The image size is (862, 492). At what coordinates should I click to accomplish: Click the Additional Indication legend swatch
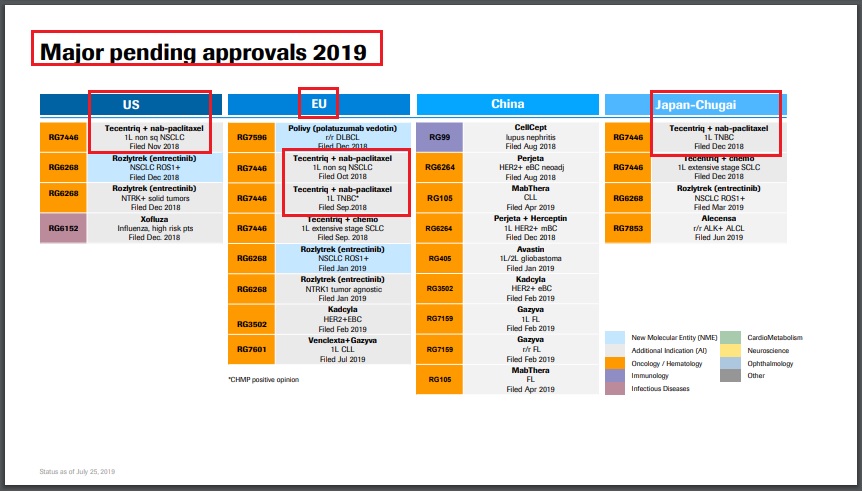coord(615,350)
